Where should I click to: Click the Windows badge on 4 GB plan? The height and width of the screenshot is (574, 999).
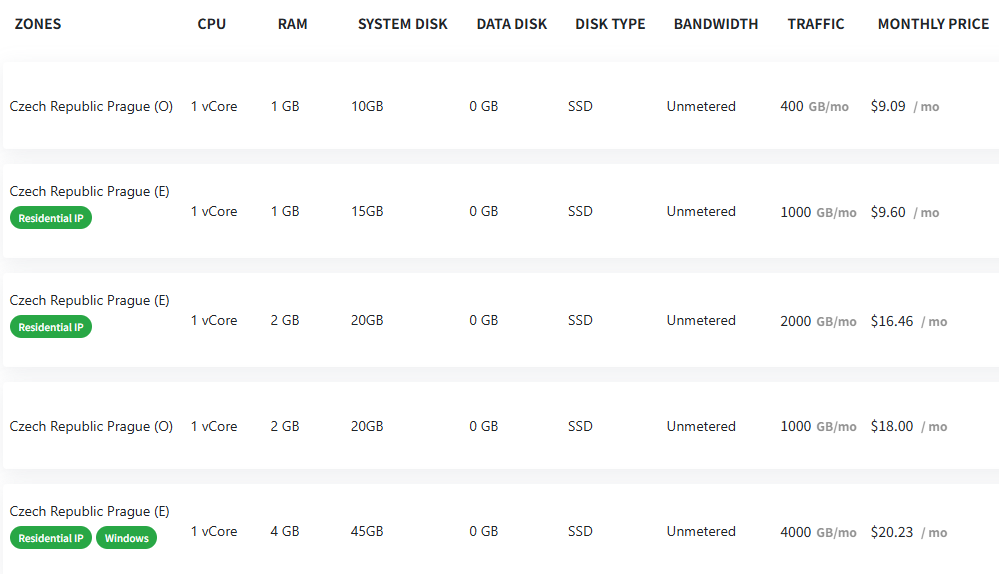tap(126, 538)
